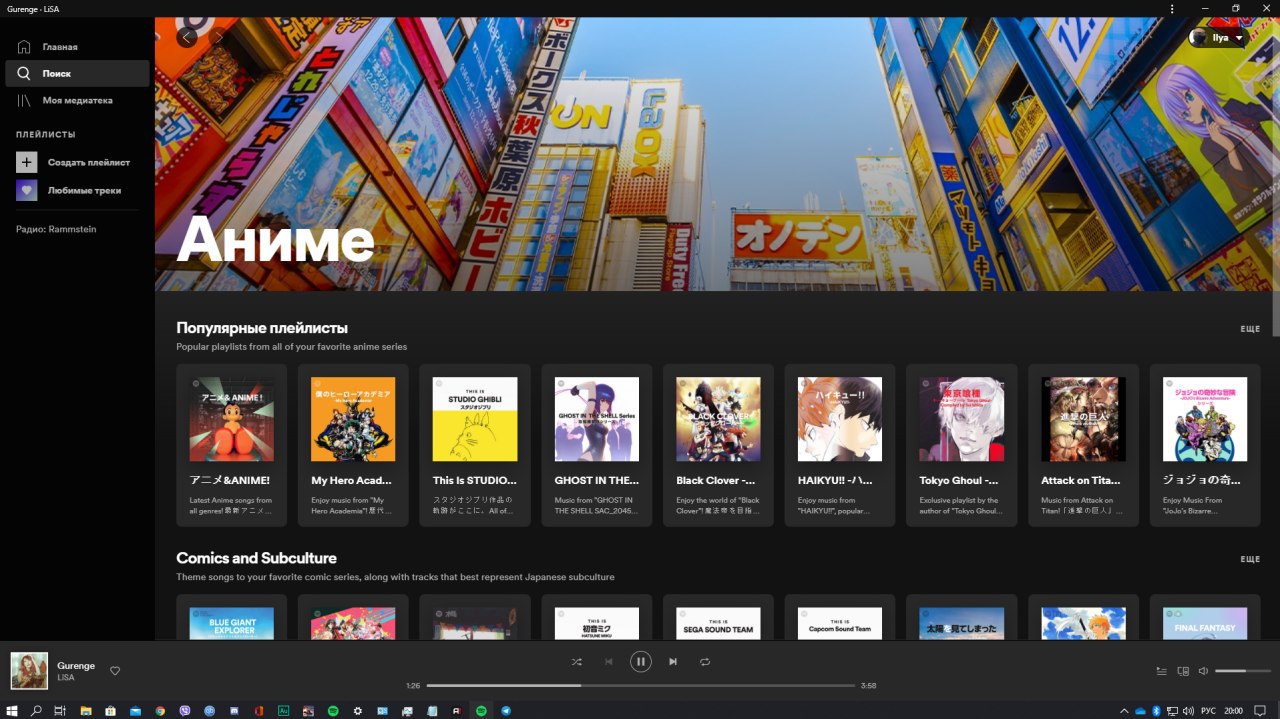Screen dimensions: 1280x719
Task: Toggle repeat mode
Action: coord(705,662)
